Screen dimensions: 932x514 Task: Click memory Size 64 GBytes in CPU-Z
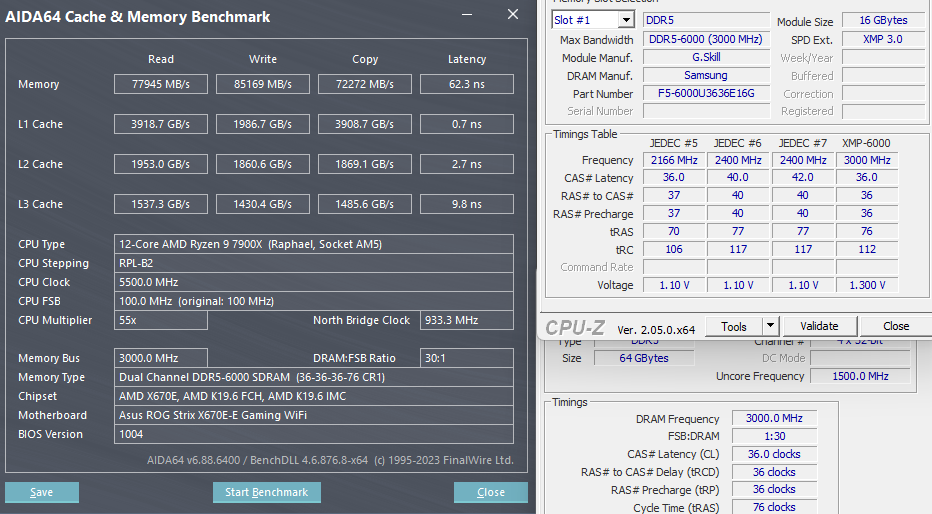644,358
